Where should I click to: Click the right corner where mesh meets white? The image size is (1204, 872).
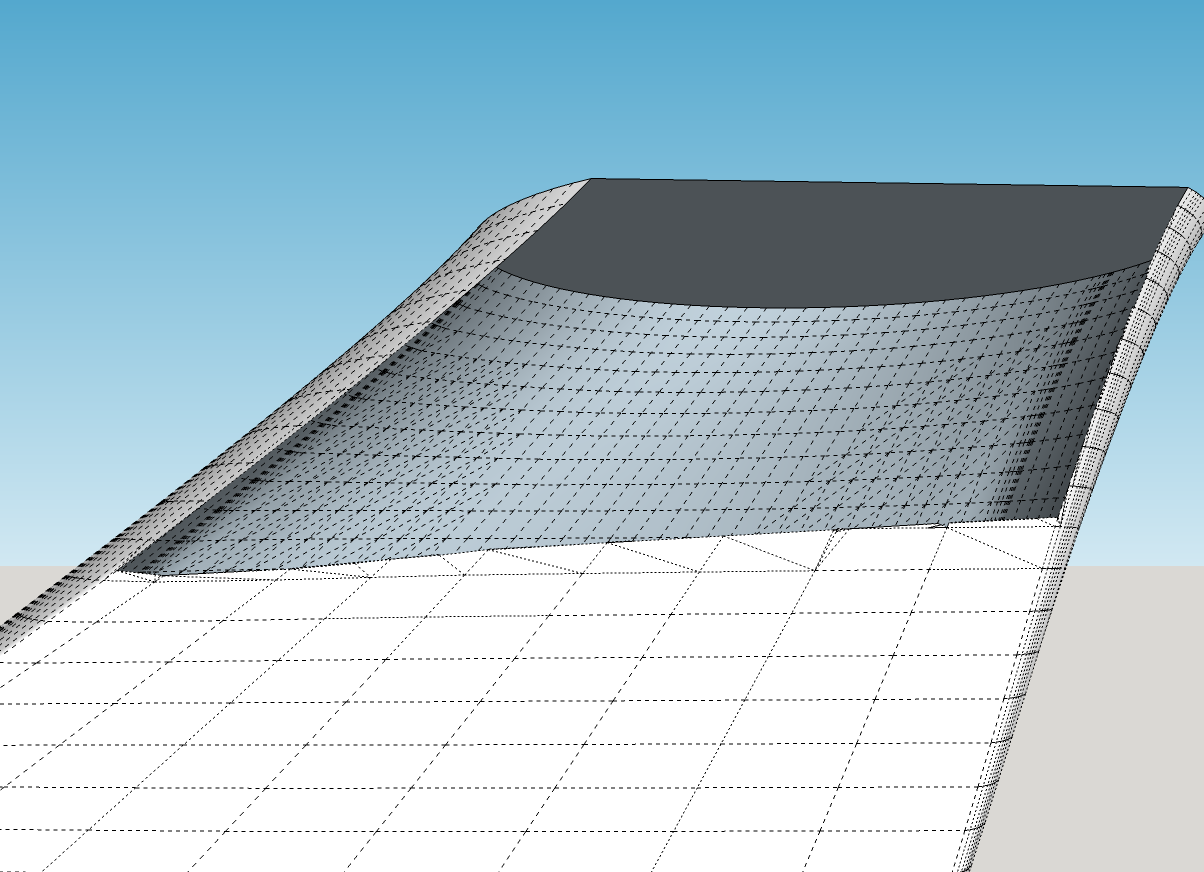(x=1061, y=519)
